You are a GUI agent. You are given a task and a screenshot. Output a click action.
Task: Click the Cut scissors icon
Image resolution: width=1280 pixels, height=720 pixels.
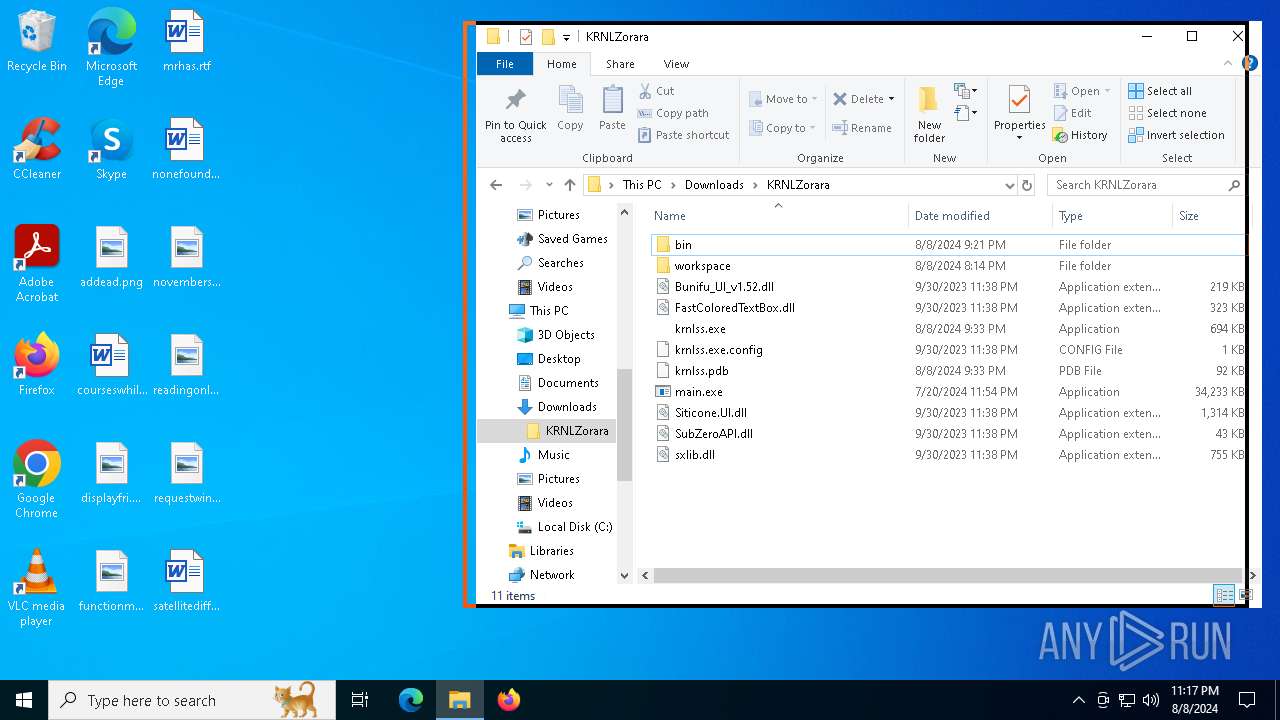[x=646, y=91]
